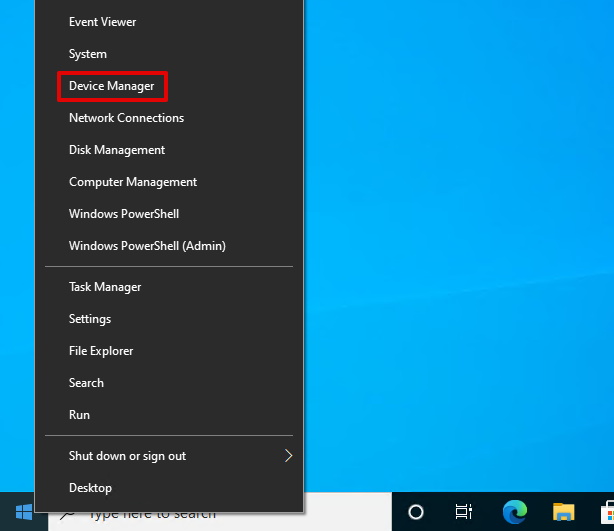Click the Windows Start button
Image resolution: width=614 pixels, height=531 pixels.
pyautogui.click(x=23, y=512)
